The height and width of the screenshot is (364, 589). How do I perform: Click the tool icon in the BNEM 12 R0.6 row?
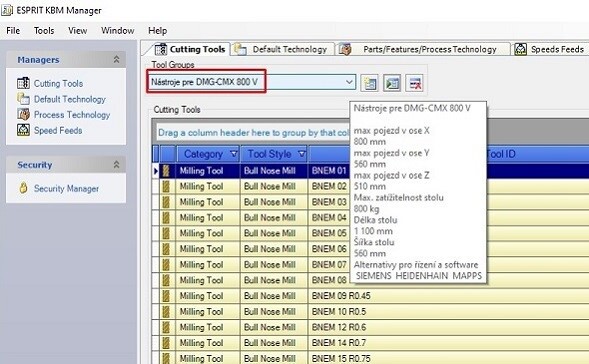(166, 327)
